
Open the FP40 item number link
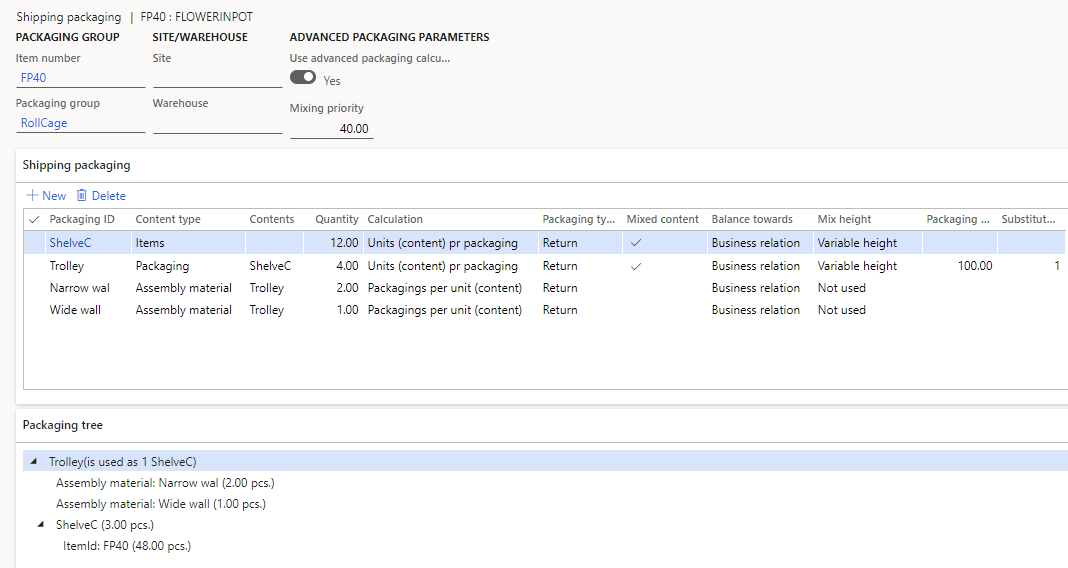(x=33, y=78)
